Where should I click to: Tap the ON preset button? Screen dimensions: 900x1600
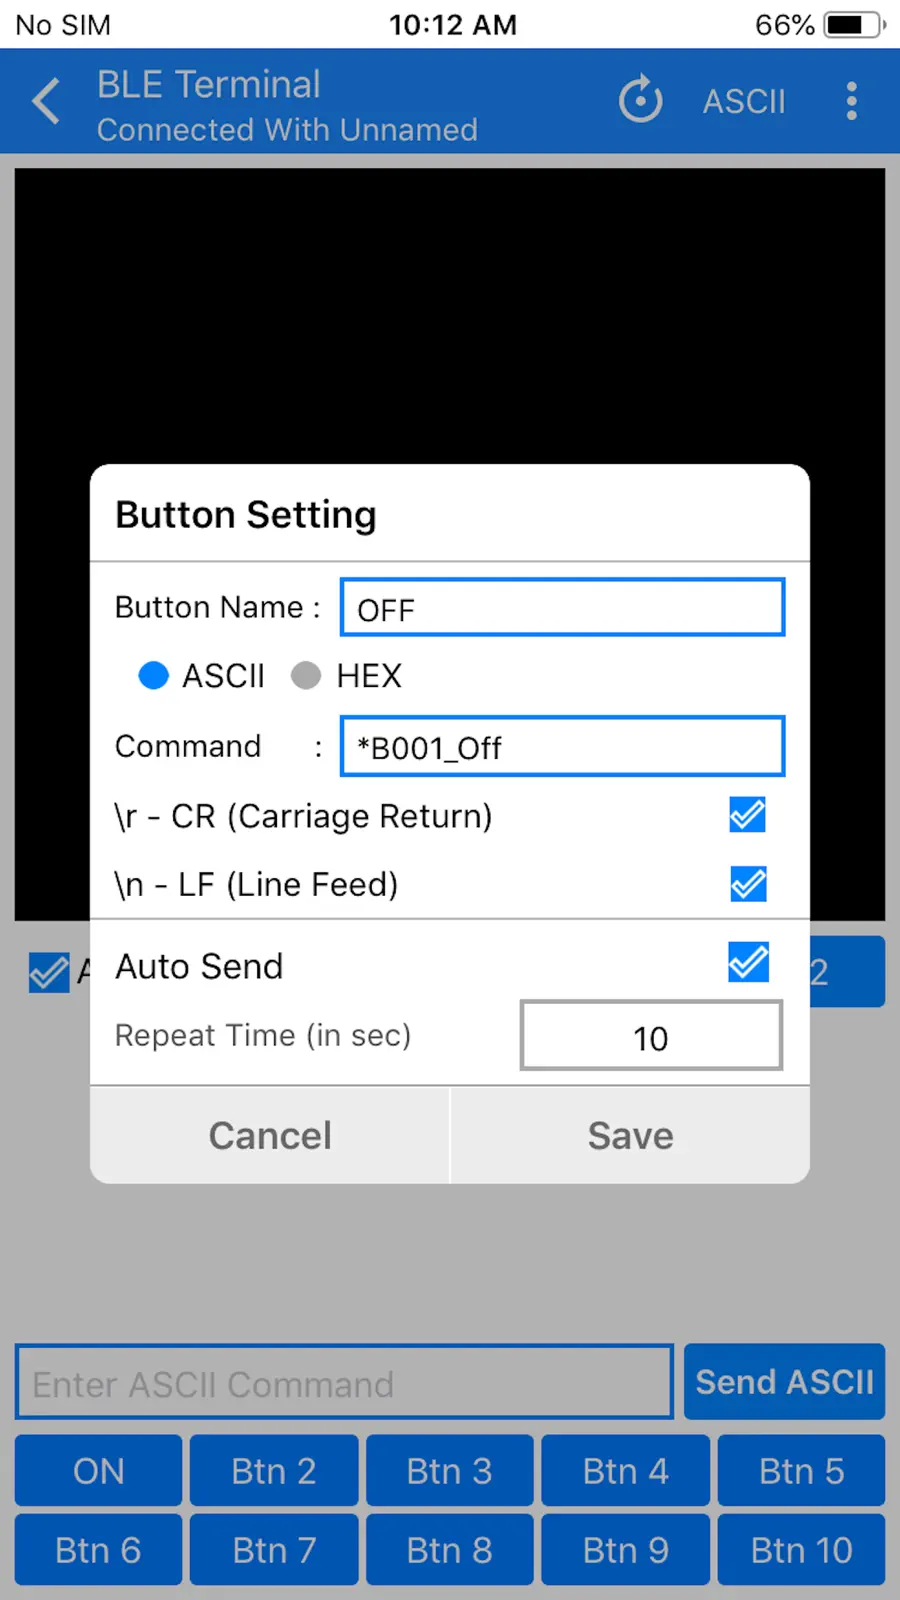(x=98, y=1471)
